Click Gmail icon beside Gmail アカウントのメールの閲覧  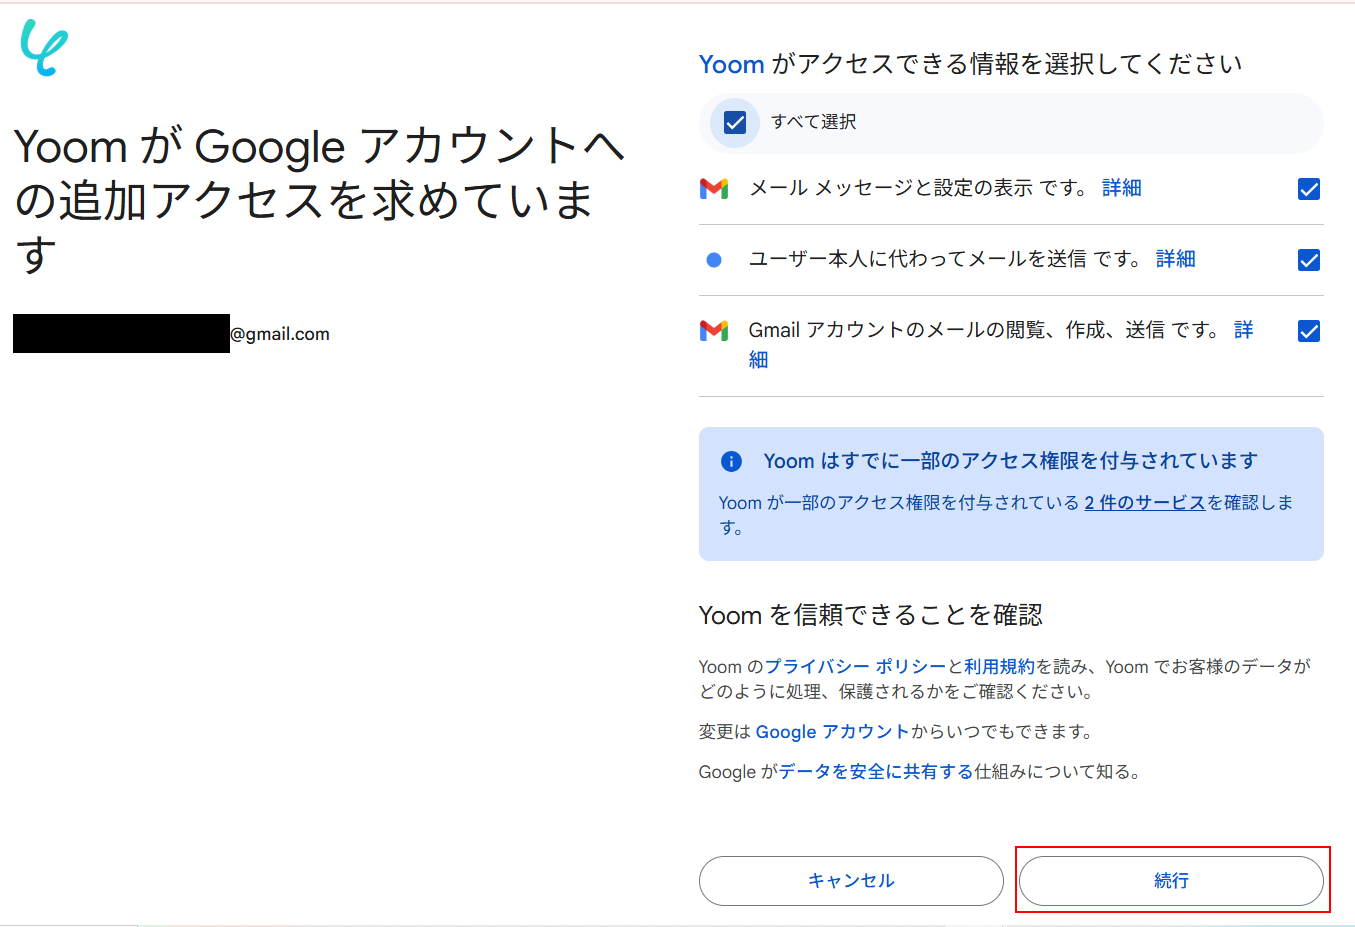point(714,330)
